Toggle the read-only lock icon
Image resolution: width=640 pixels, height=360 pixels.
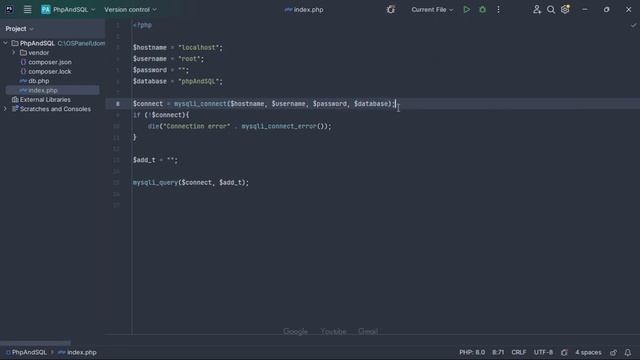click(x=613, y=352)
